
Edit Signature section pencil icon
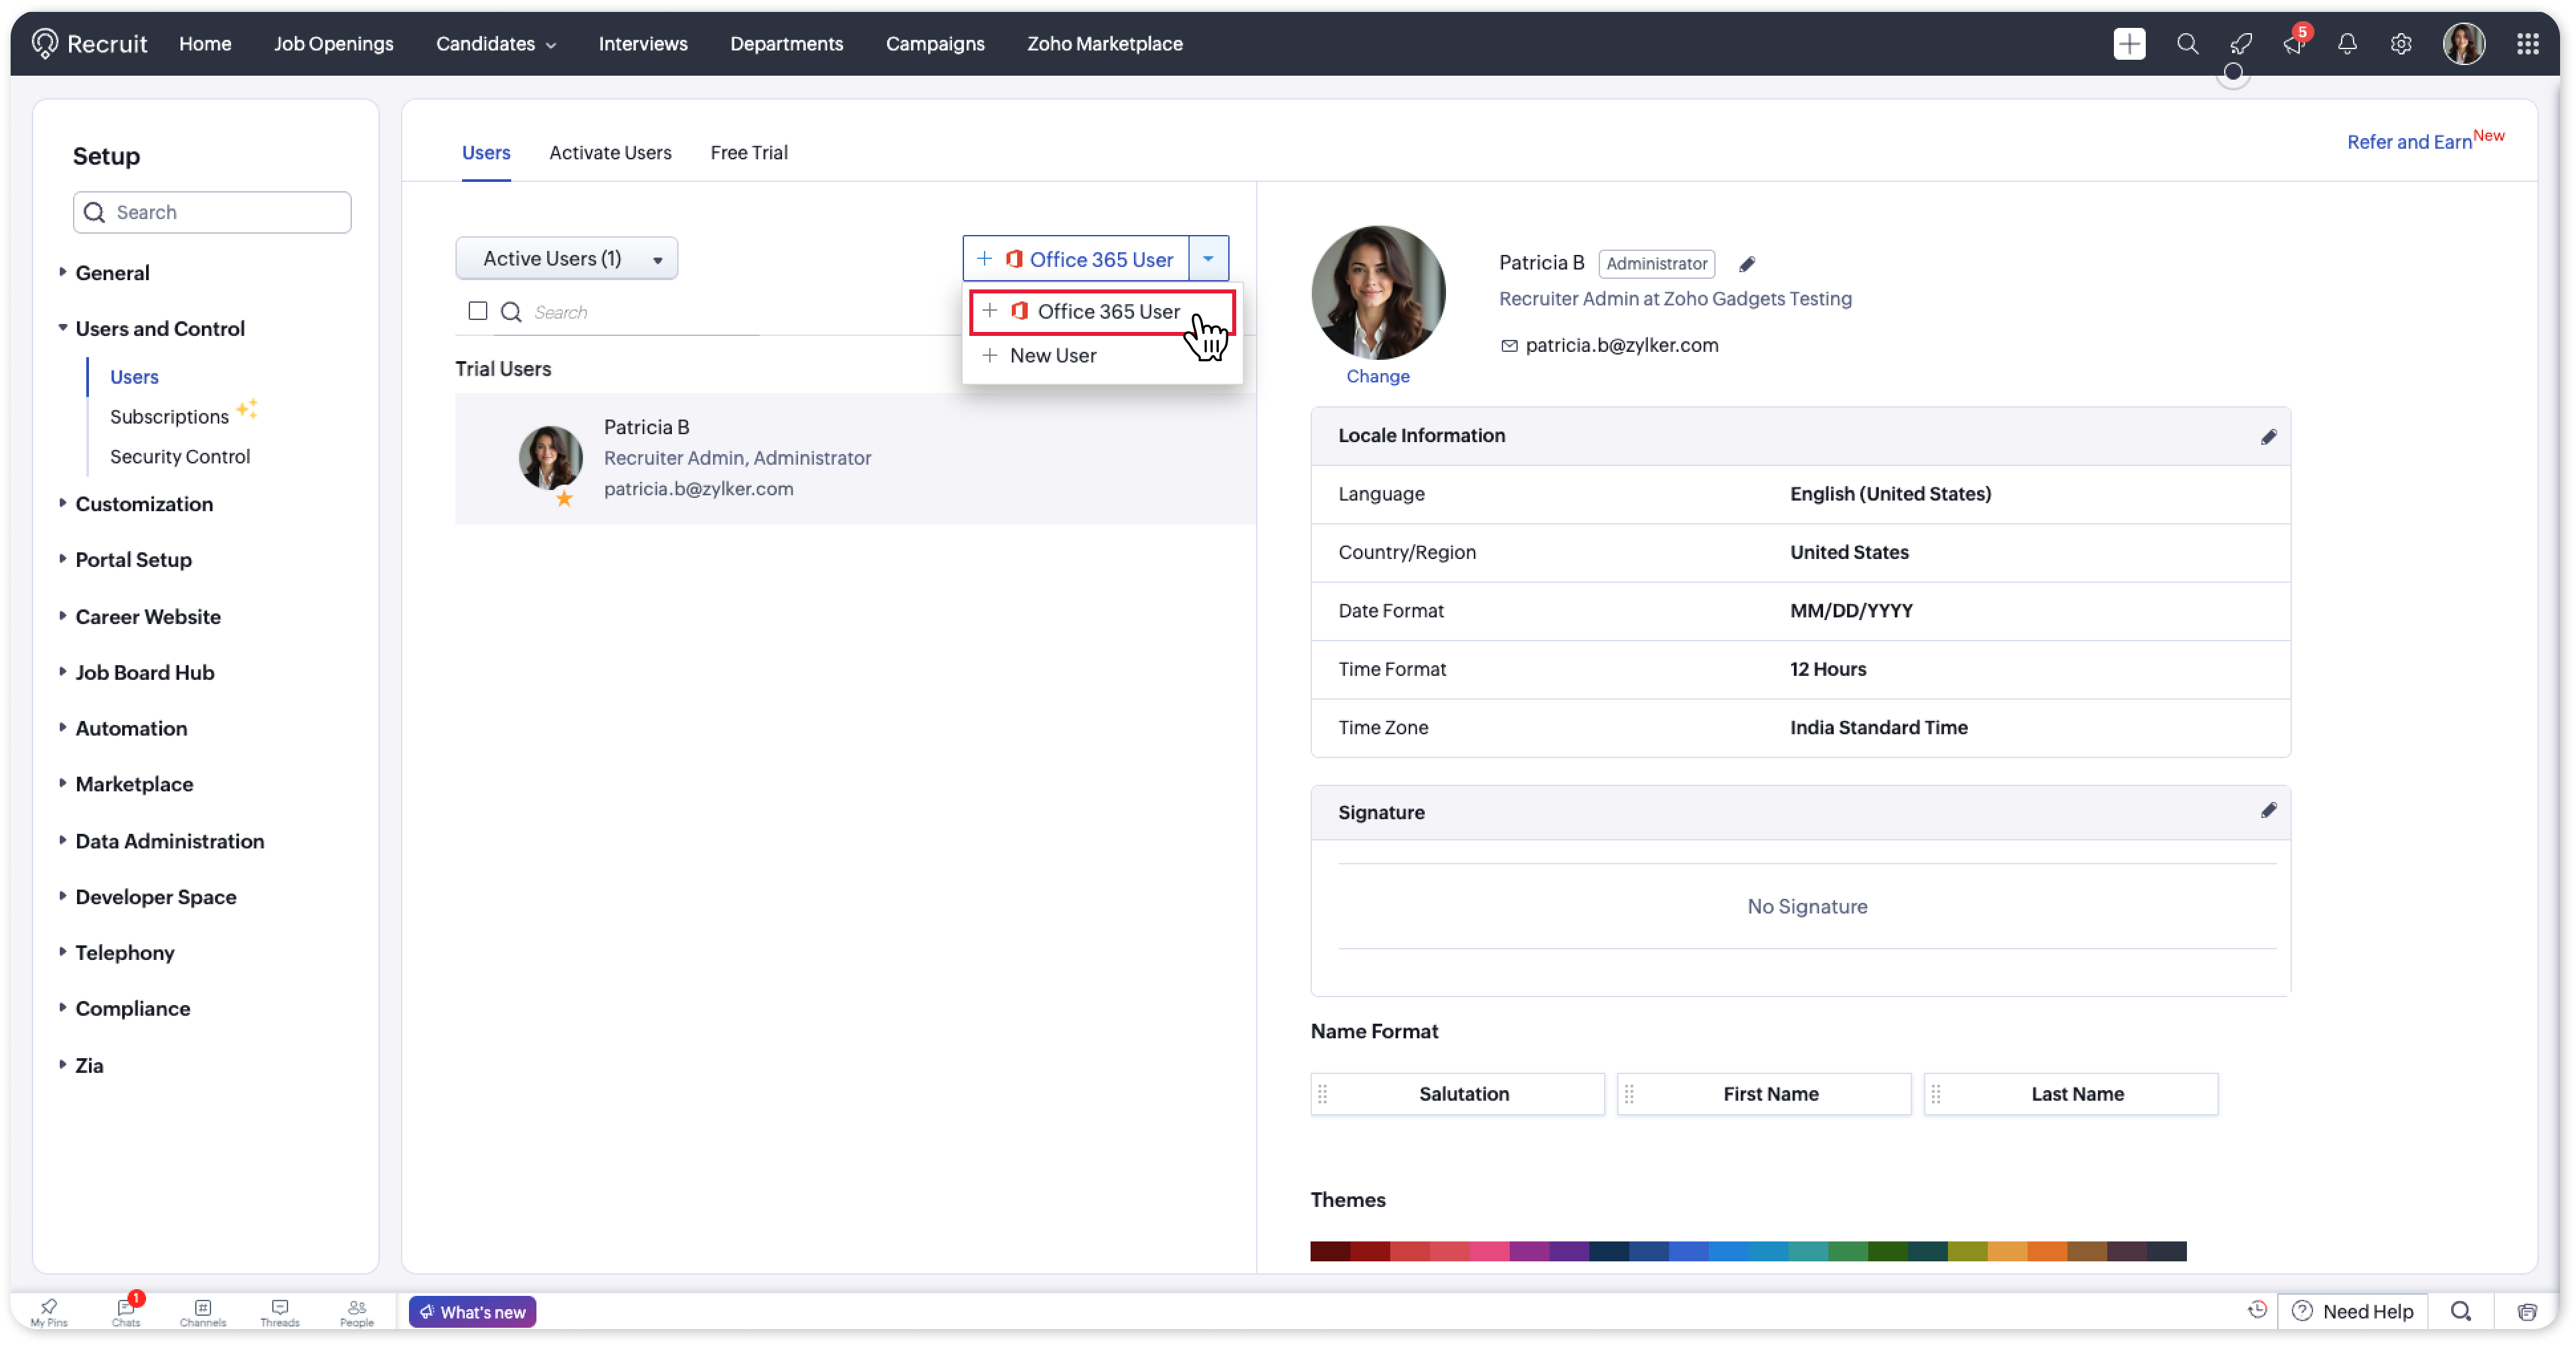pyautogui.click(x=2267, y=810)
